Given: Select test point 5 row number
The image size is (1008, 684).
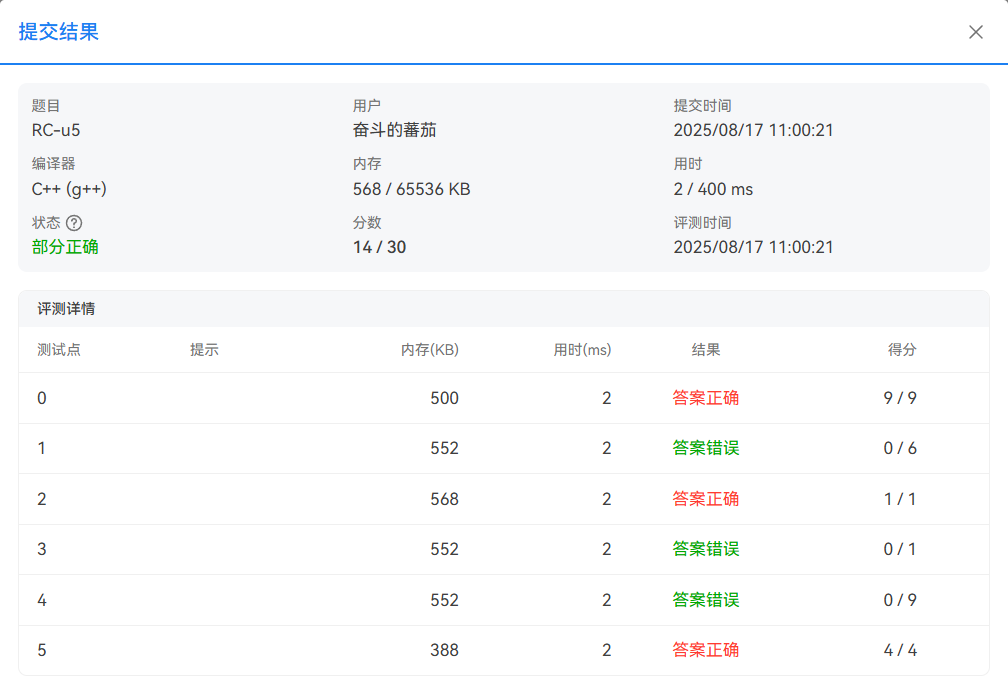Looking at the screenshot, I should (42, 650).
